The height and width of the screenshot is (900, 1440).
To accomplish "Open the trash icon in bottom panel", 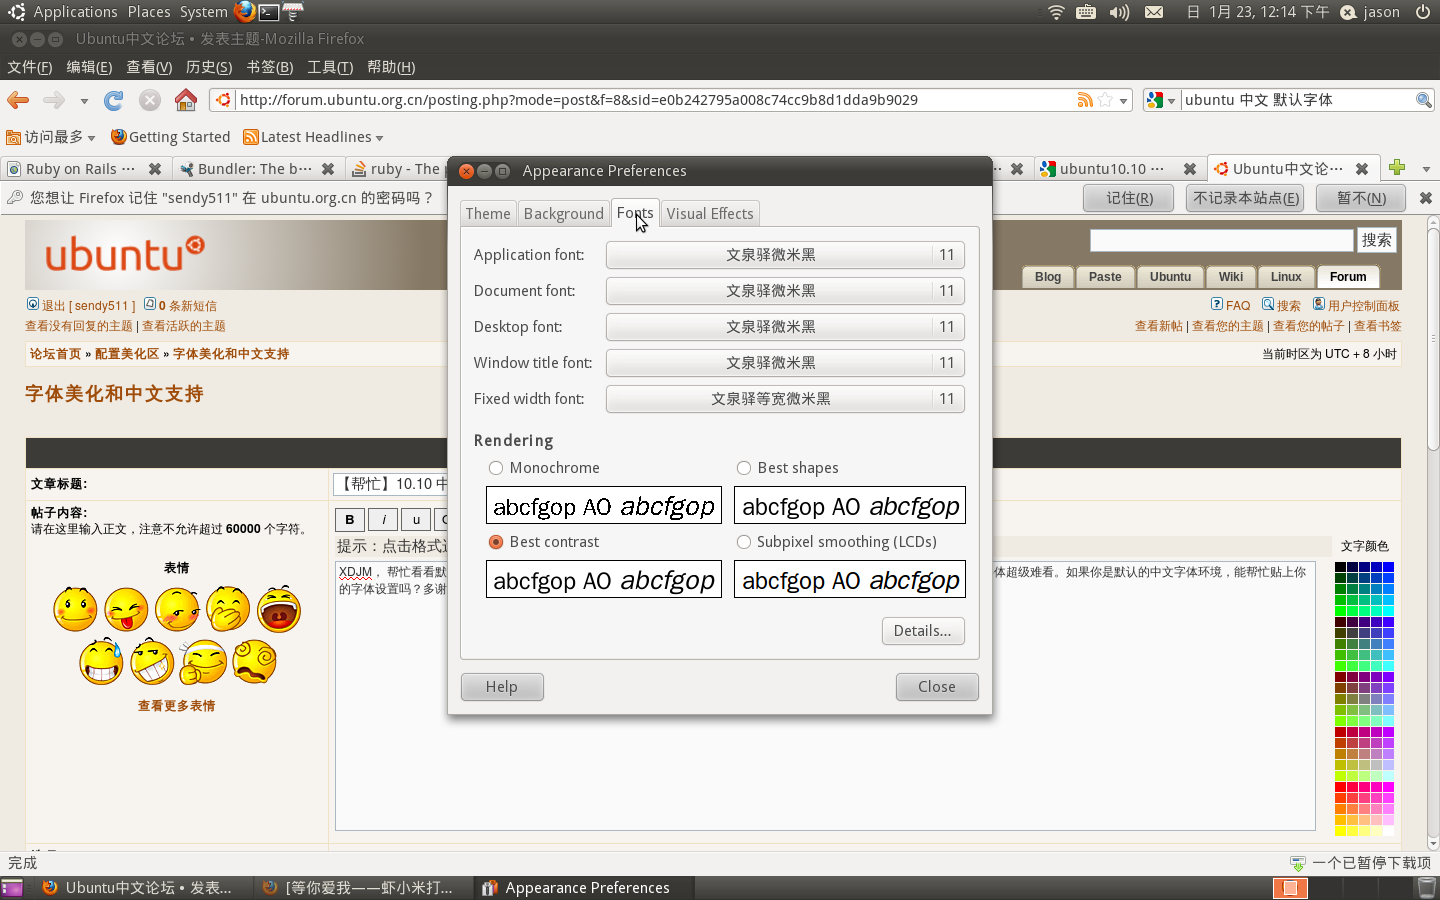I will coord(1427,888).
